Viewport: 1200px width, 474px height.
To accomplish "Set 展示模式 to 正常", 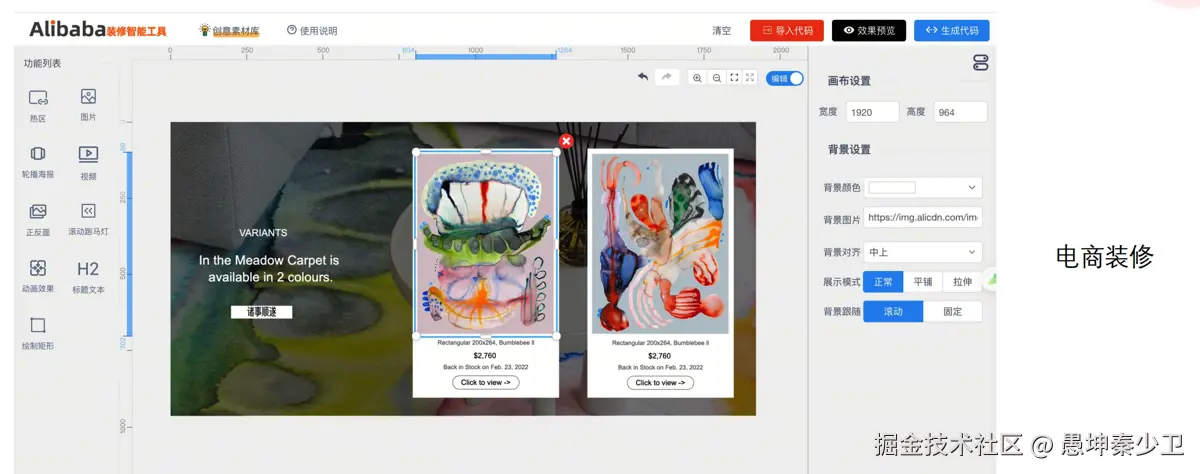I will click(883, 282).
